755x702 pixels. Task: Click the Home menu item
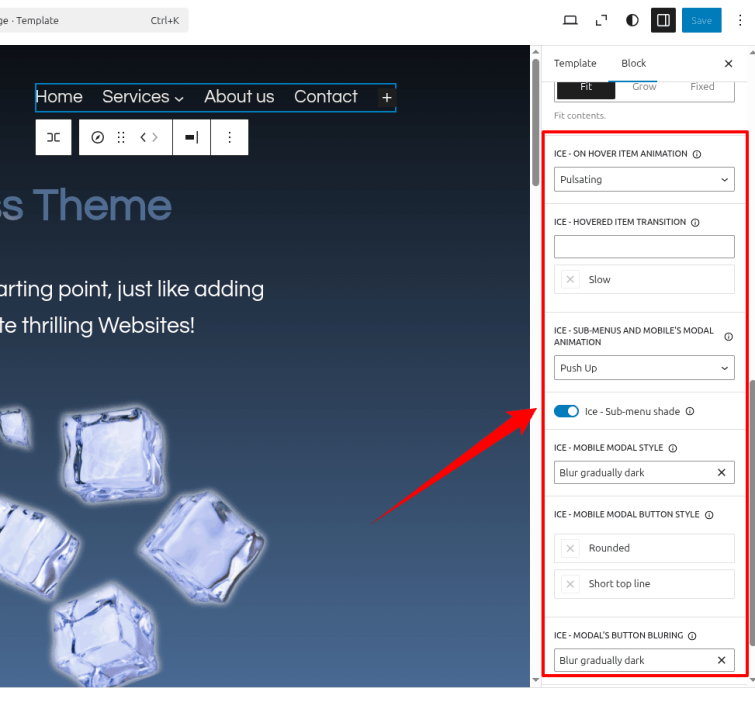(x=59, y=97)
